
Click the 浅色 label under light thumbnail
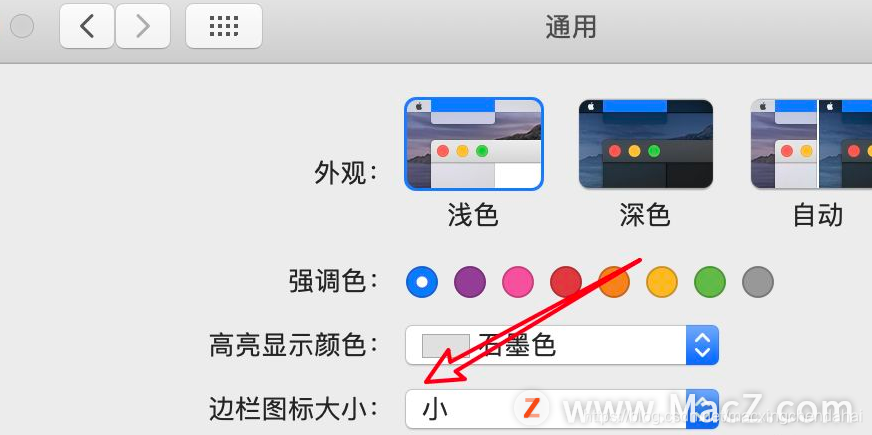coord(473,215)
